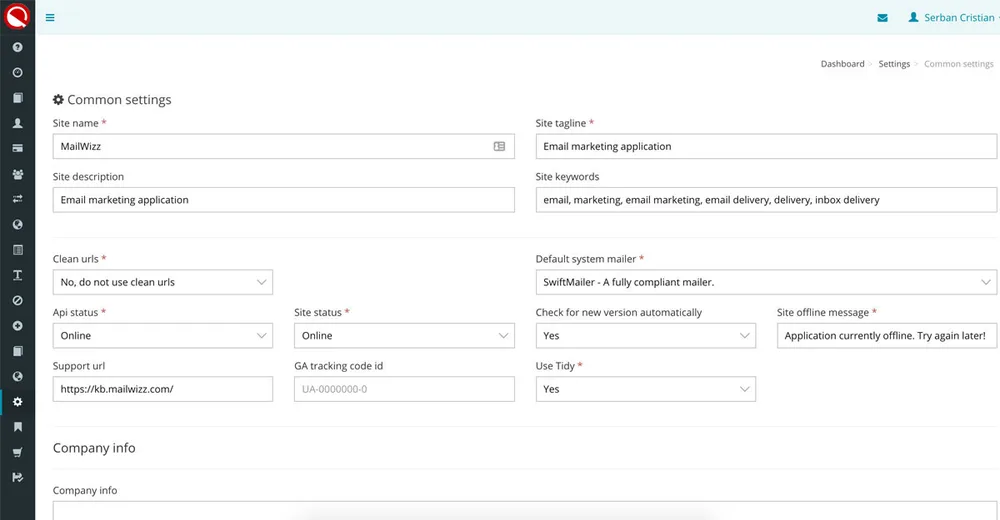Open the Default system mailer dropdown
This screenshot has height=520, width=1000.
click(x=766, y=282)
